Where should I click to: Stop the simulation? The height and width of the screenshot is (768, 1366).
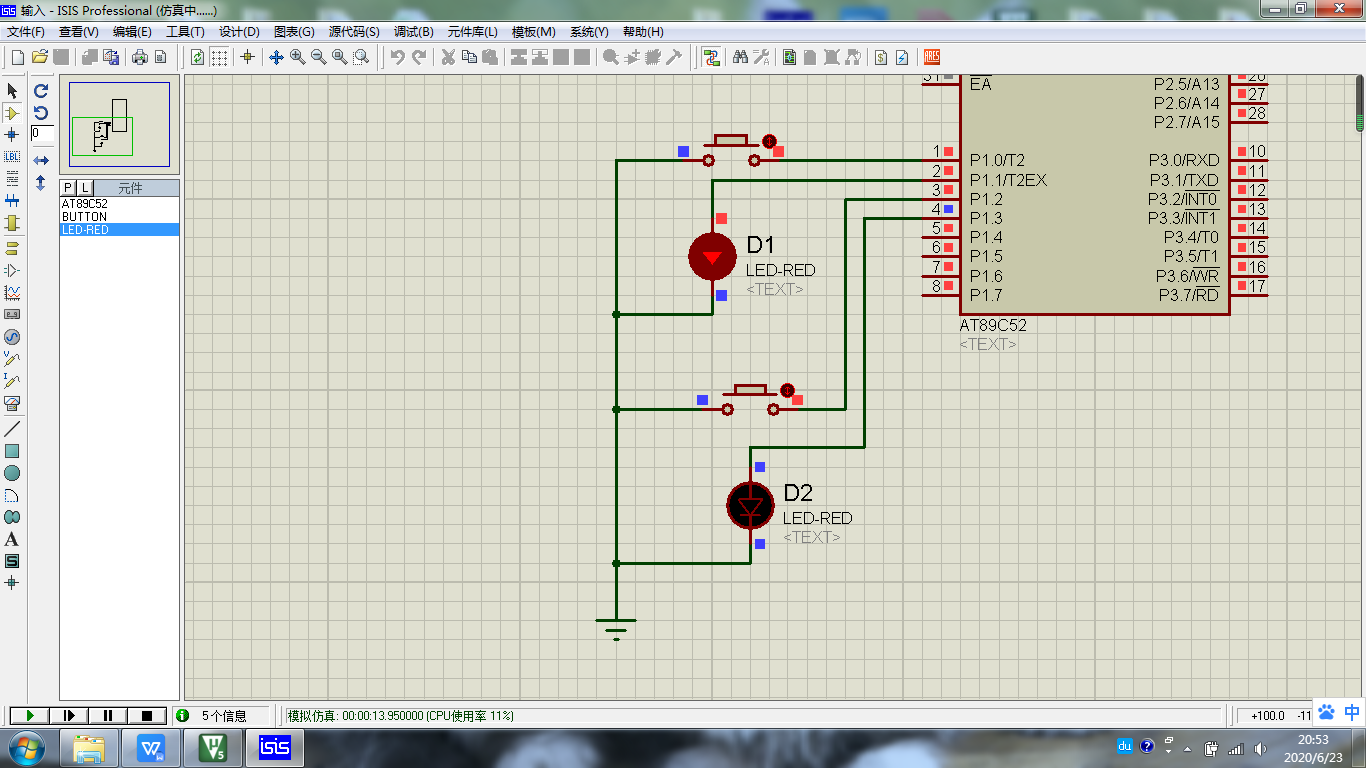tap(147, 715)
